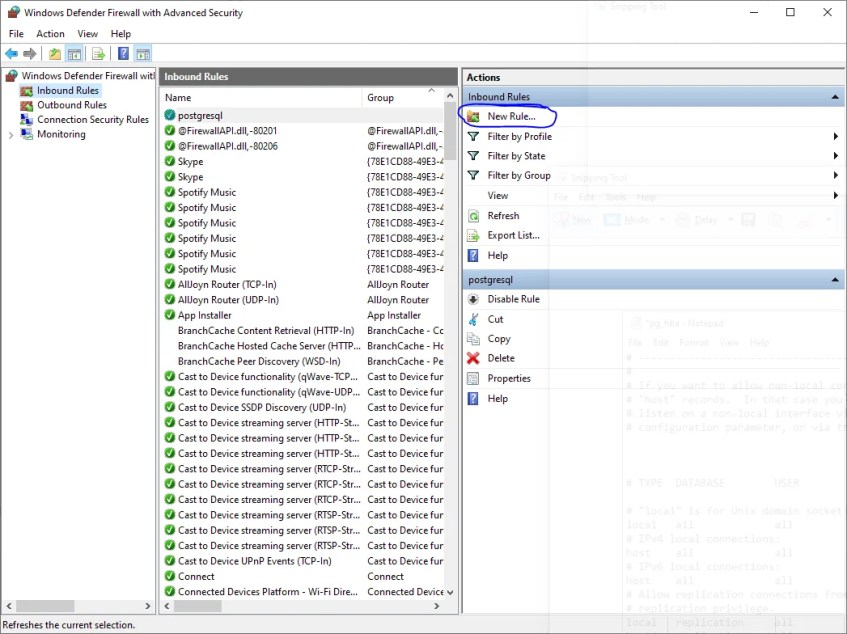The width and height of the screenshot is (847, 634).
Task: Select the root Windows Defender Firewall tree node
Action: tap(88, 76)
